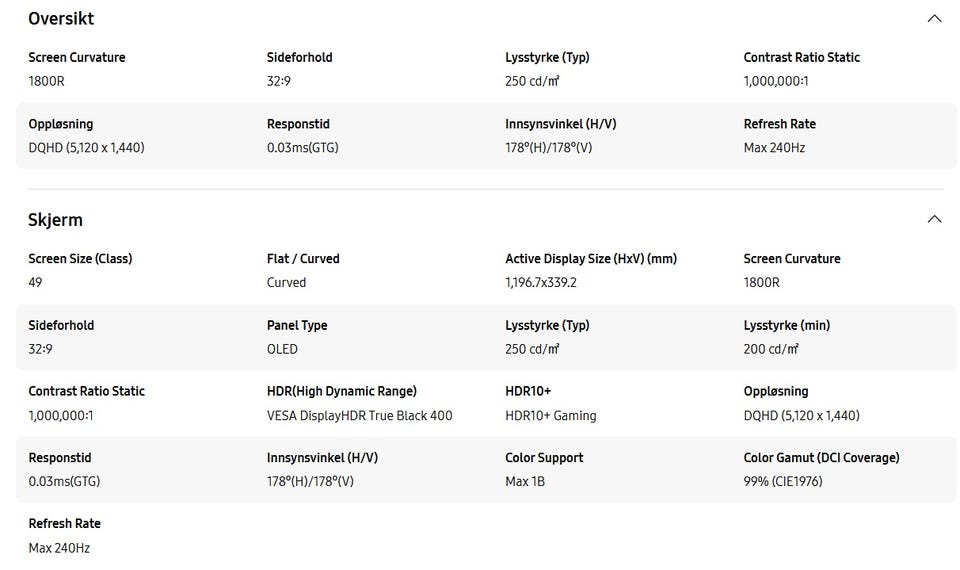
Task: Click the Screen Size (Class) label
Action: click(80, 259)
